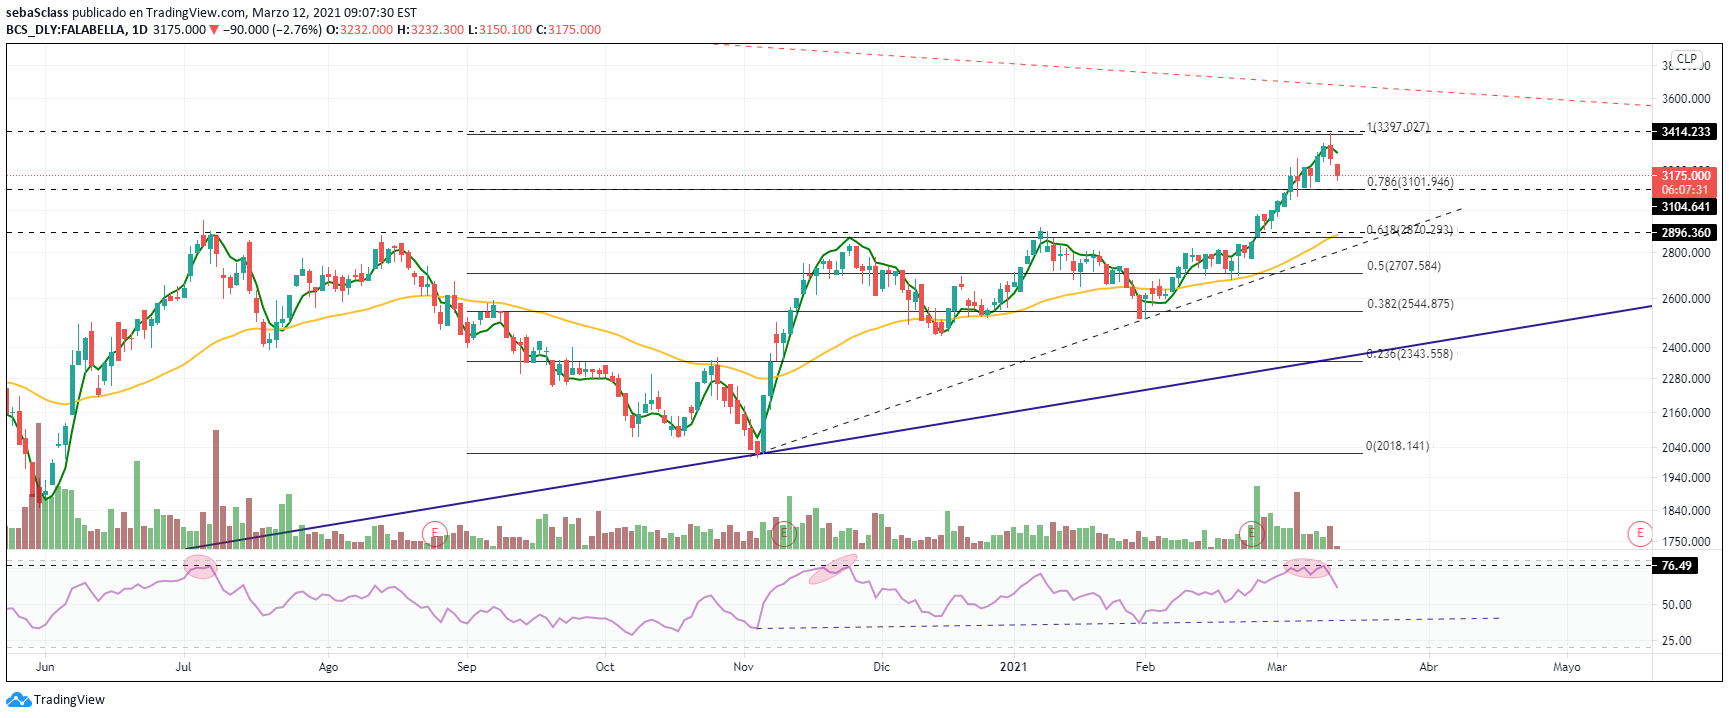The height and width of the screenshot is (718, 1729).
Task: Click the Fibonacci 0.5(2707.584) label
Action: [1404, 266]
